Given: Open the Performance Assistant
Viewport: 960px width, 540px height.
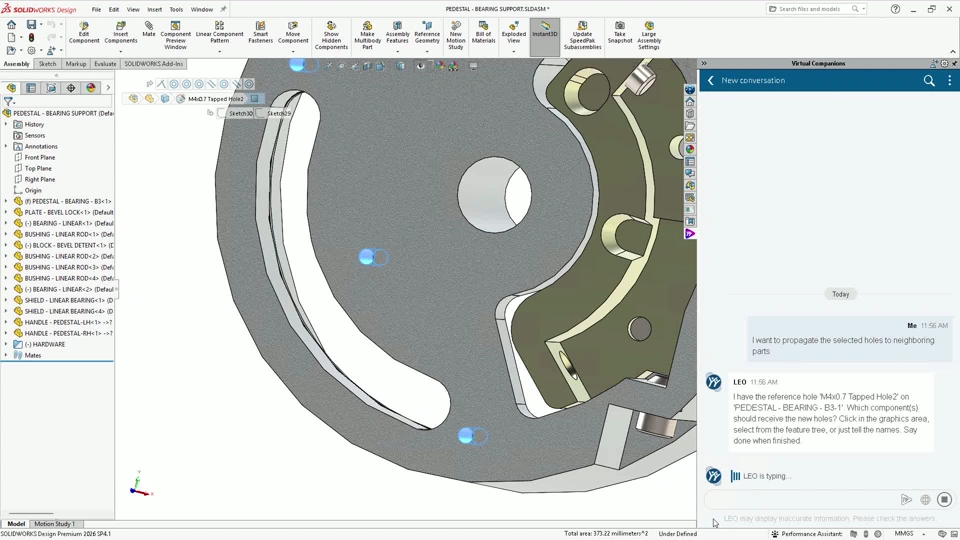Looking at the screenshot, I should 807,534.
